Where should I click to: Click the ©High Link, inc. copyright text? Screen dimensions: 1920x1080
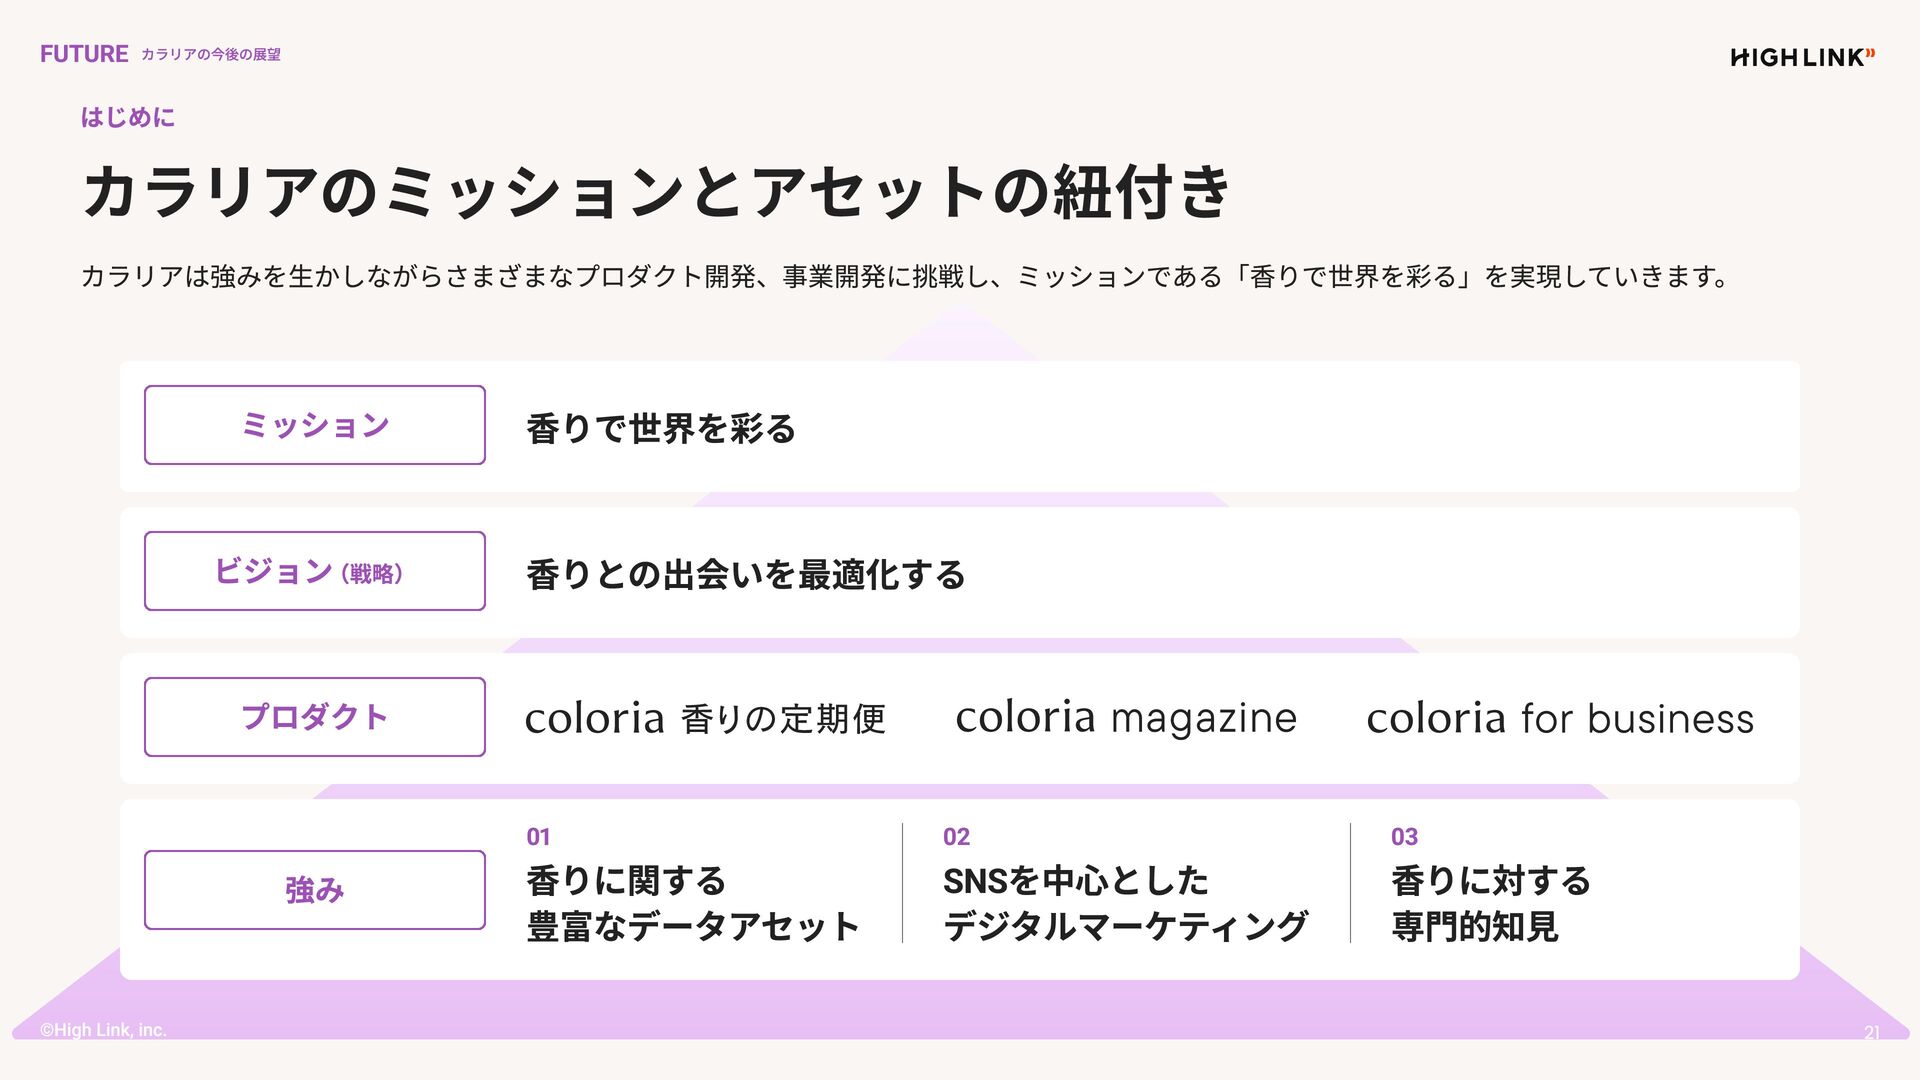(x=103, y=1030)
